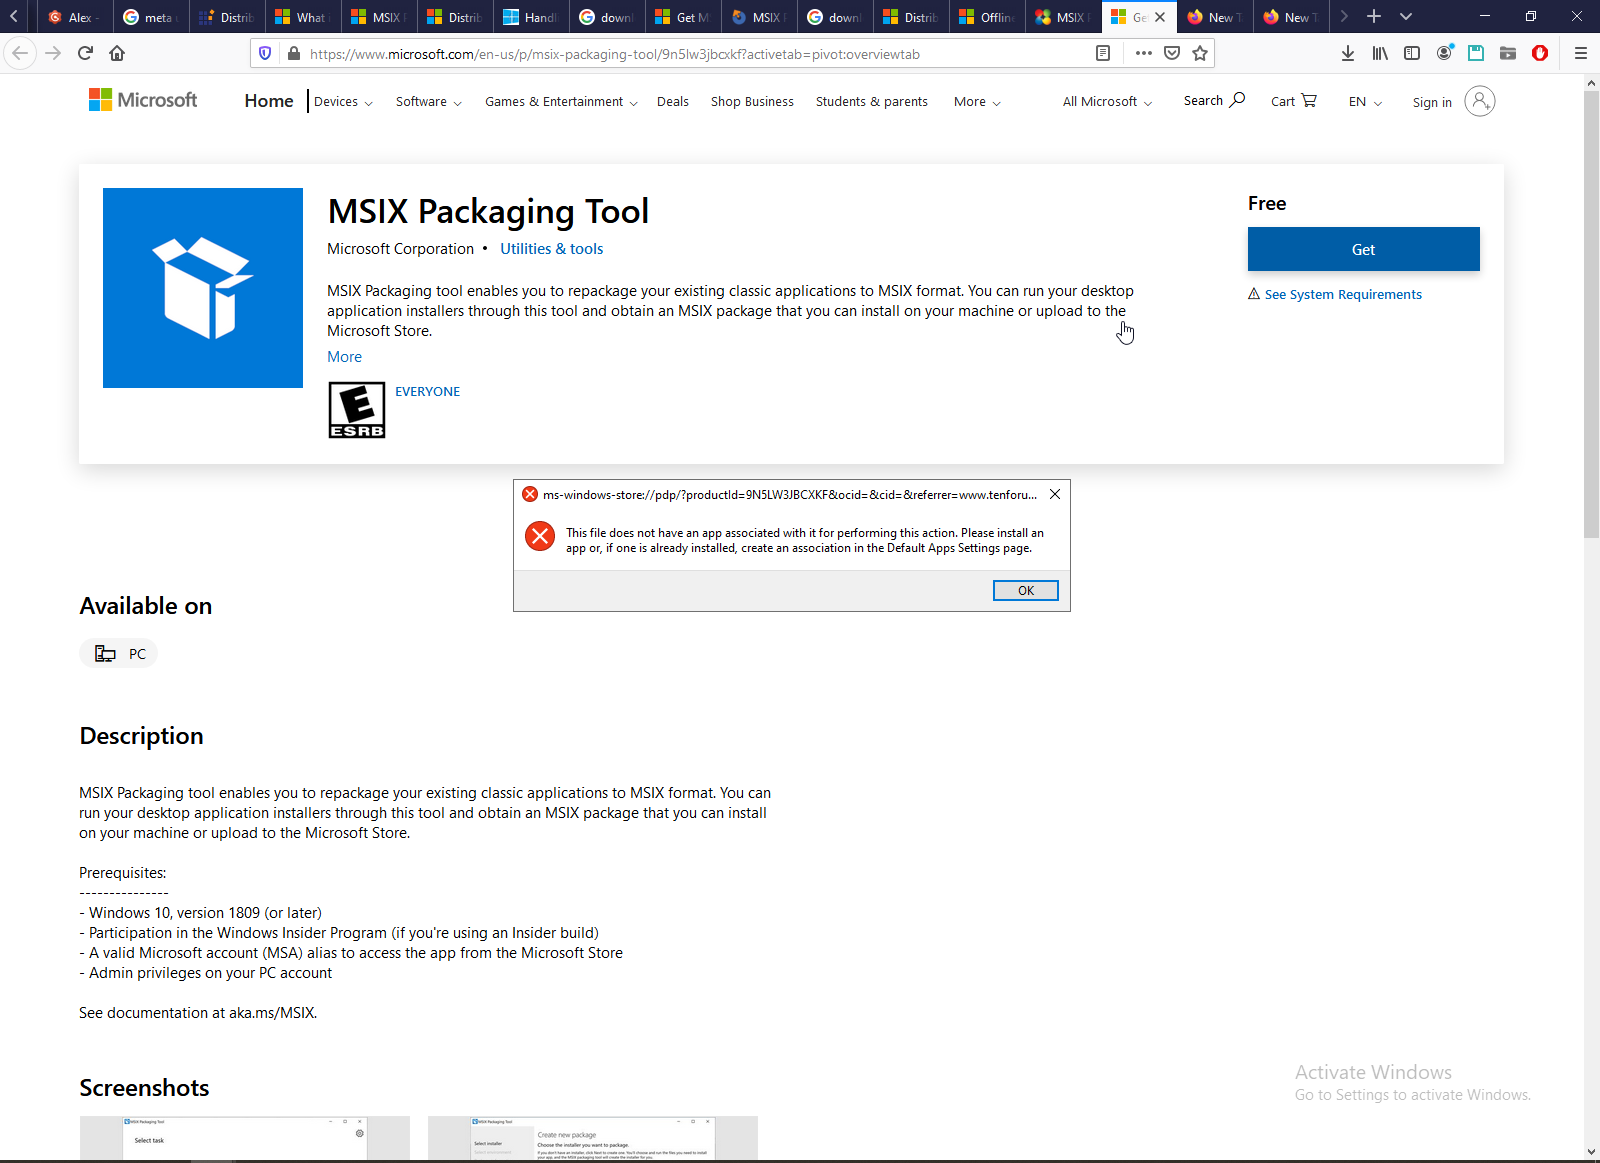Click the Microsoft Corporation publisher text
Viewport: 1600px width, 1163px height.
(x=400, y=249)
